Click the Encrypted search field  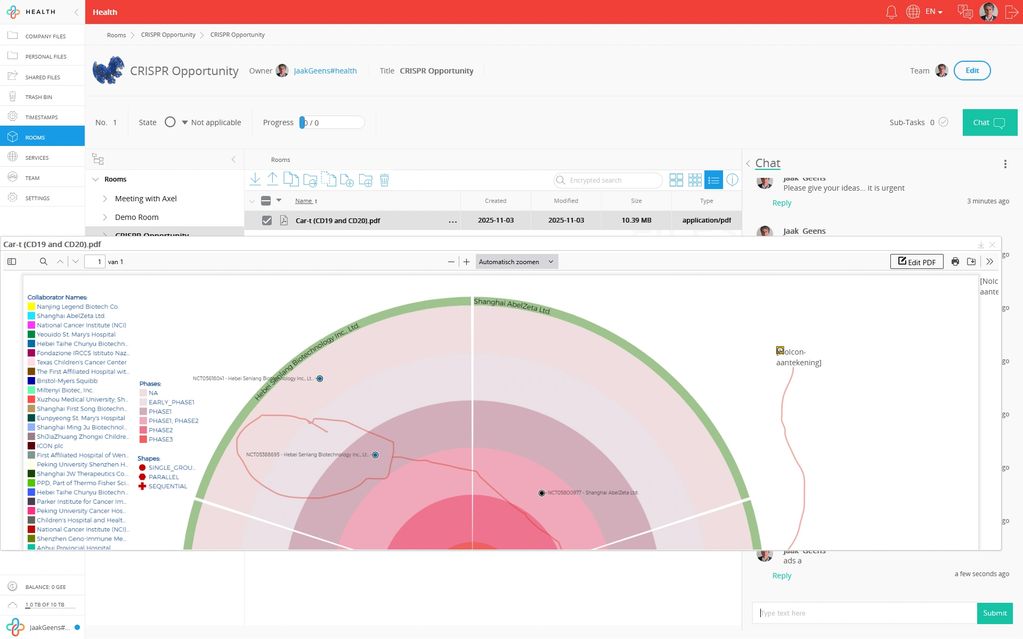(609, 180)
